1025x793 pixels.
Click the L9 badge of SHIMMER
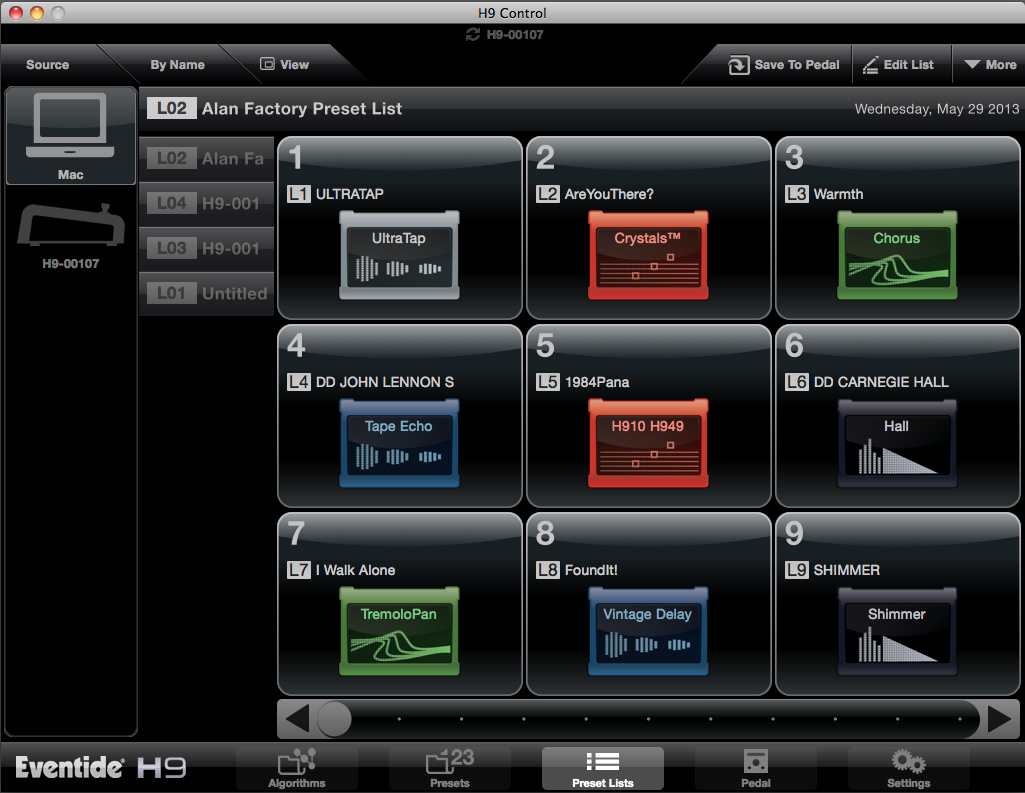click(797, 570)
